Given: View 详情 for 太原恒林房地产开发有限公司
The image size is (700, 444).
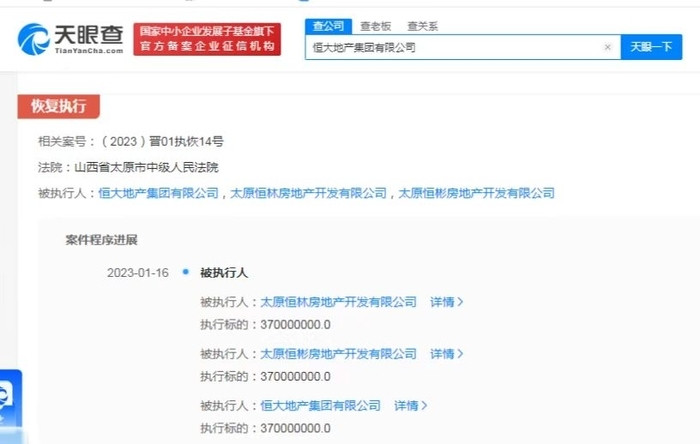Looking at the screenshot, I should coord(446,302).
